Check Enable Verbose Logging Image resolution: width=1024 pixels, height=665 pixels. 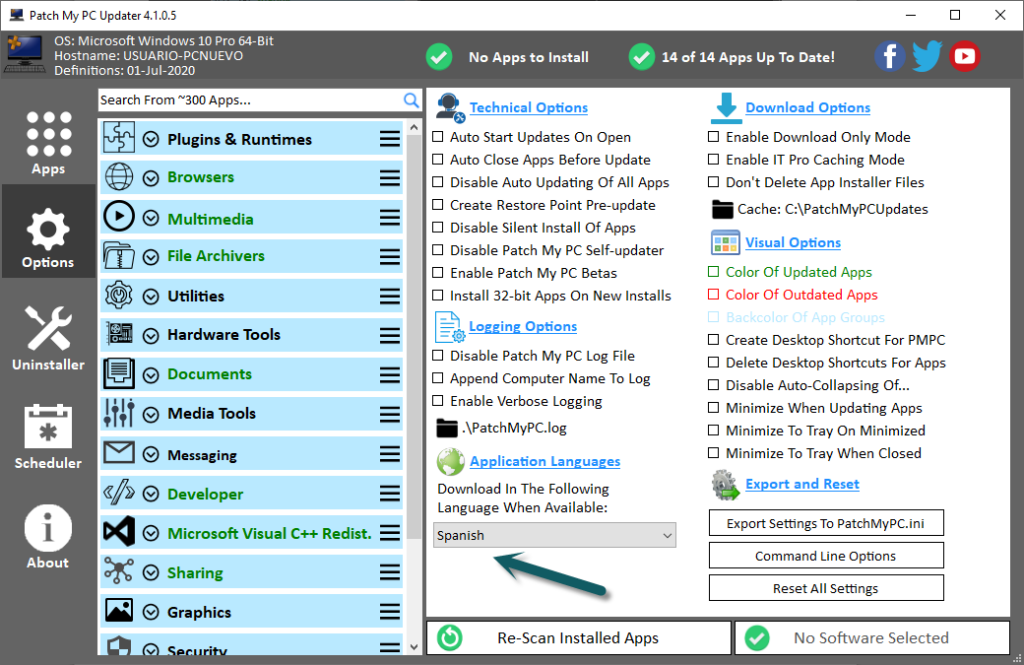coord(438,400)
